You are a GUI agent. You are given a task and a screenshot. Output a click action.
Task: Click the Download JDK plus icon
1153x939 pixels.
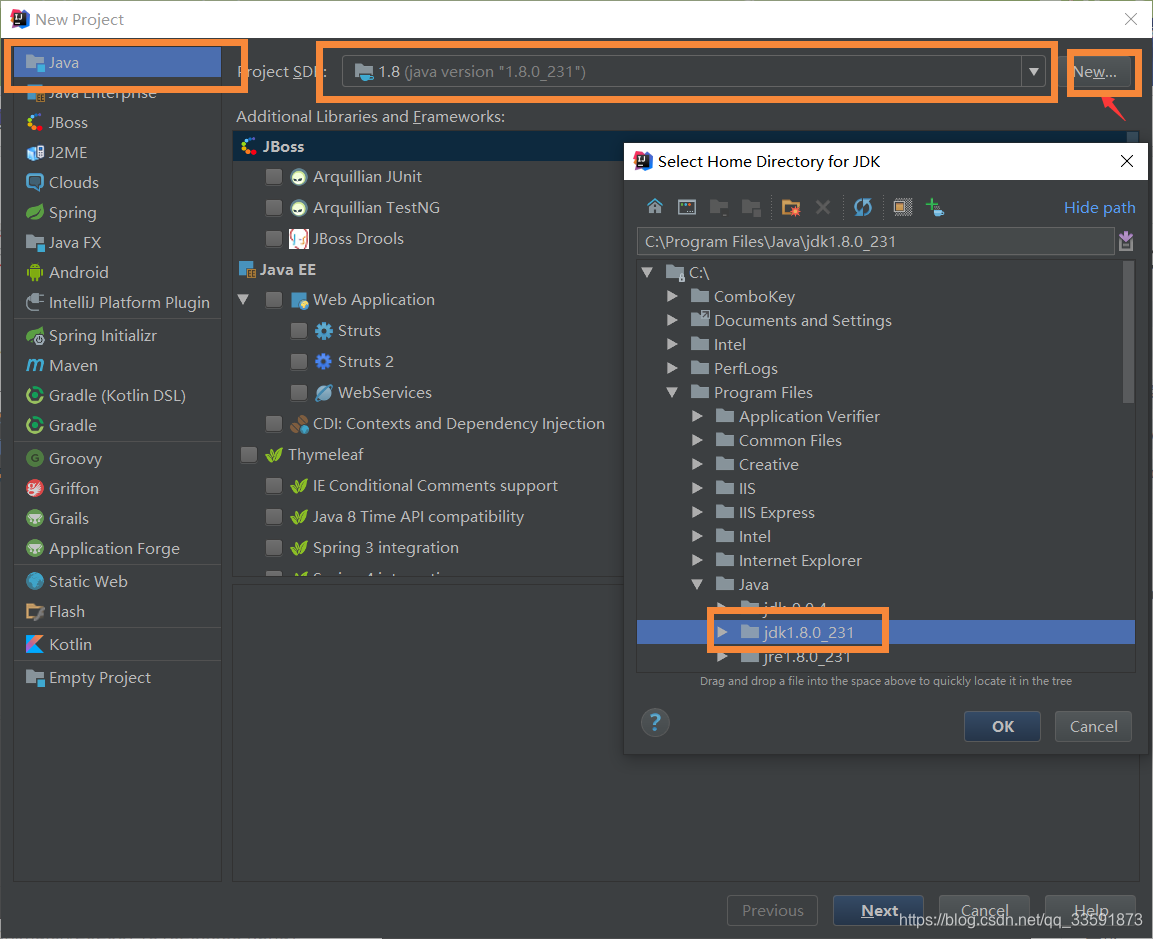(x=935, y=207)
